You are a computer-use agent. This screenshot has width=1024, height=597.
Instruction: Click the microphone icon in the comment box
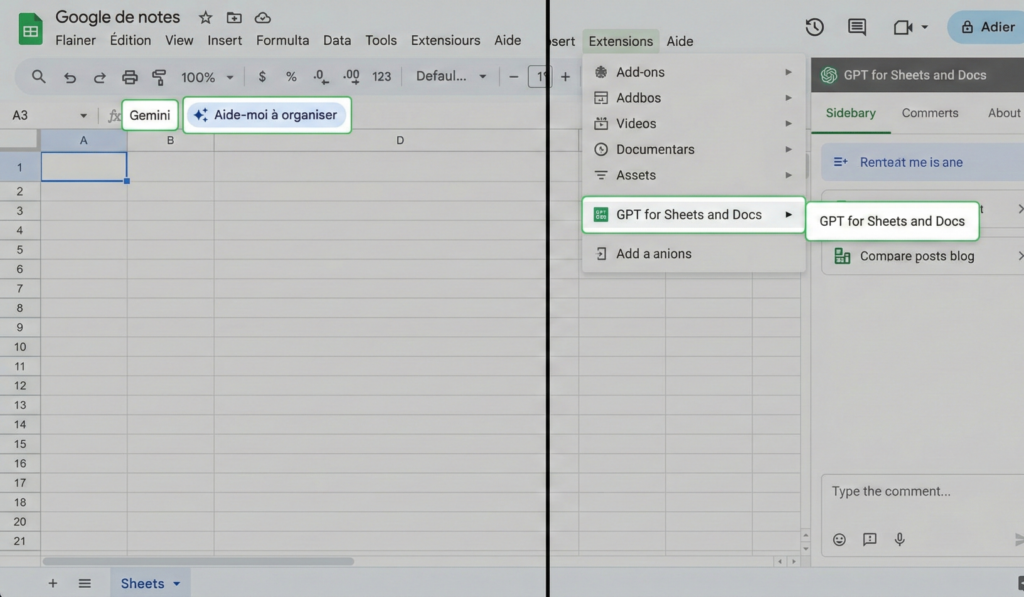899,539
